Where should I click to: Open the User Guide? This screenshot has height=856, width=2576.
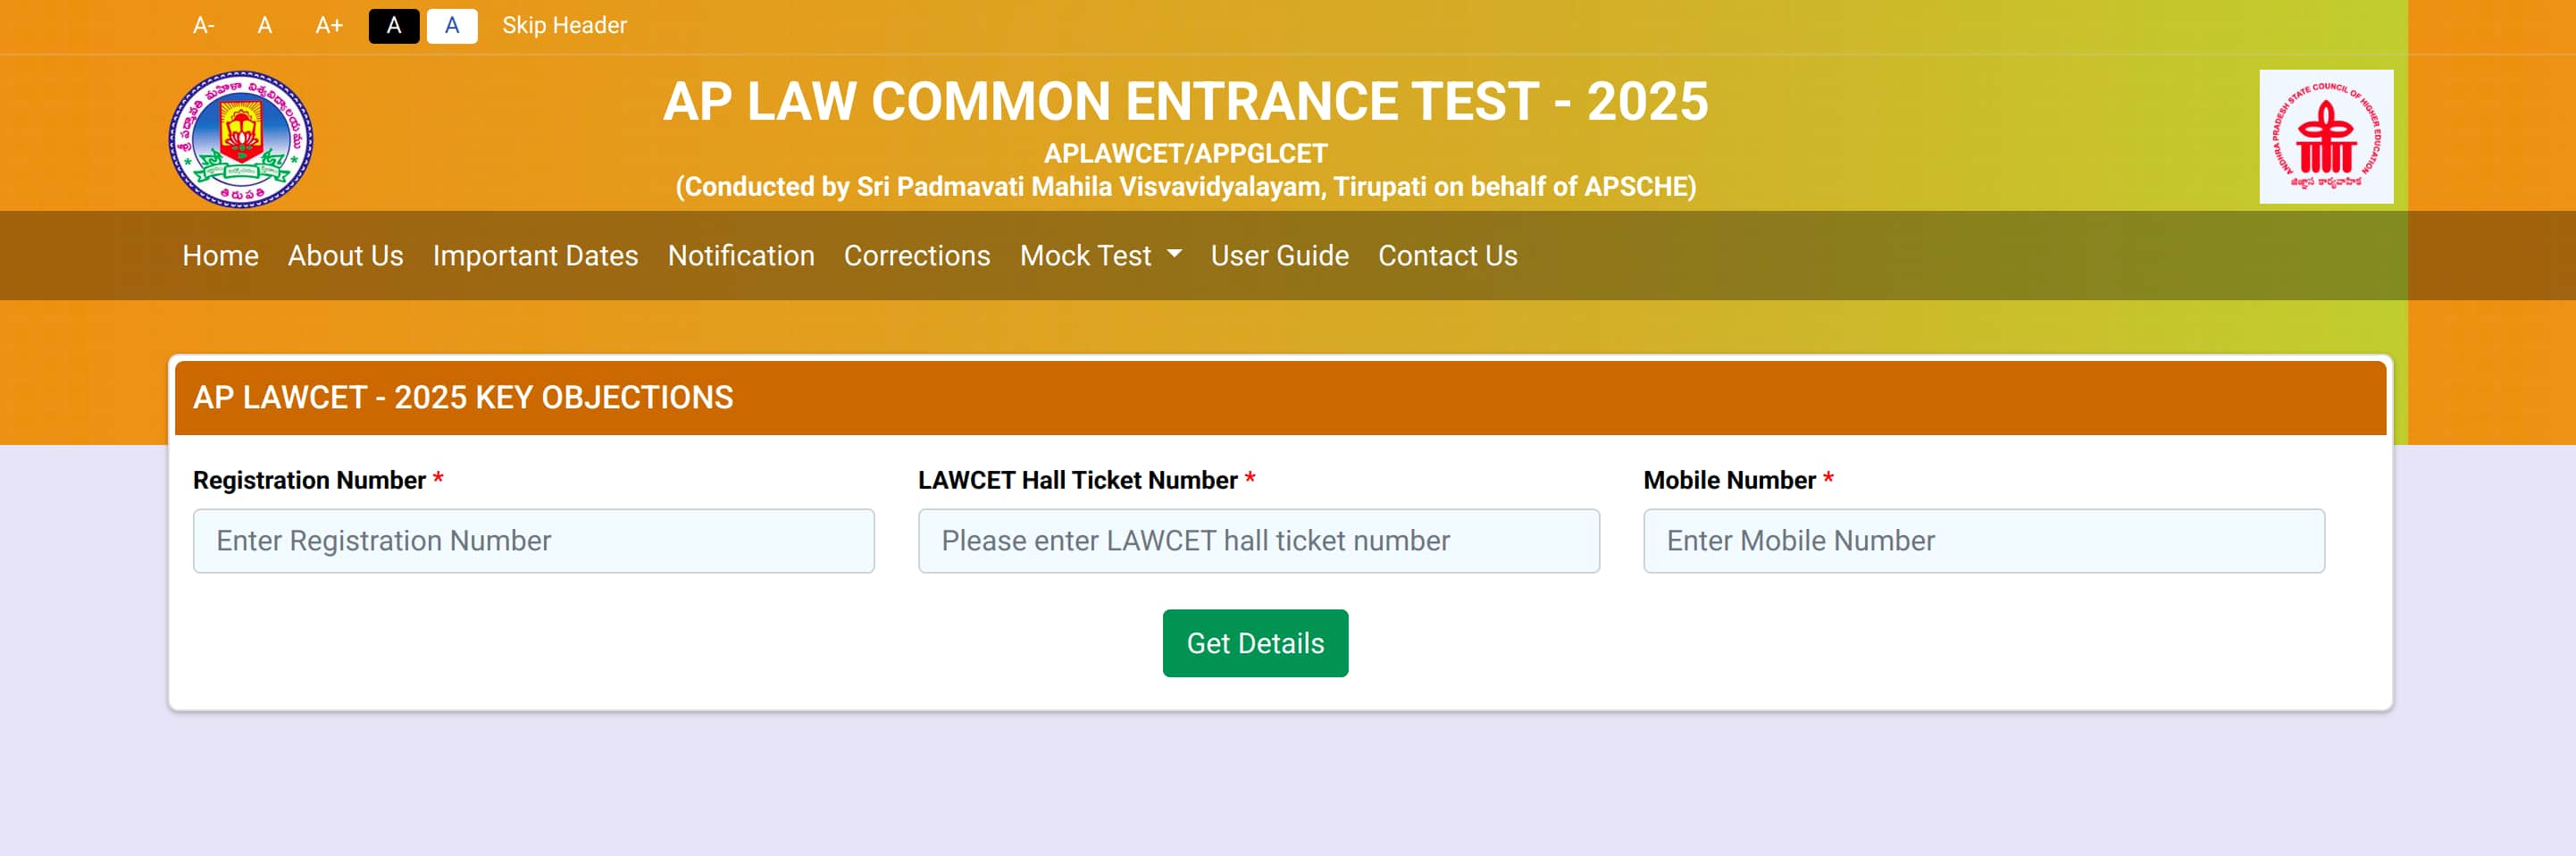click(x=1279, y=256)
